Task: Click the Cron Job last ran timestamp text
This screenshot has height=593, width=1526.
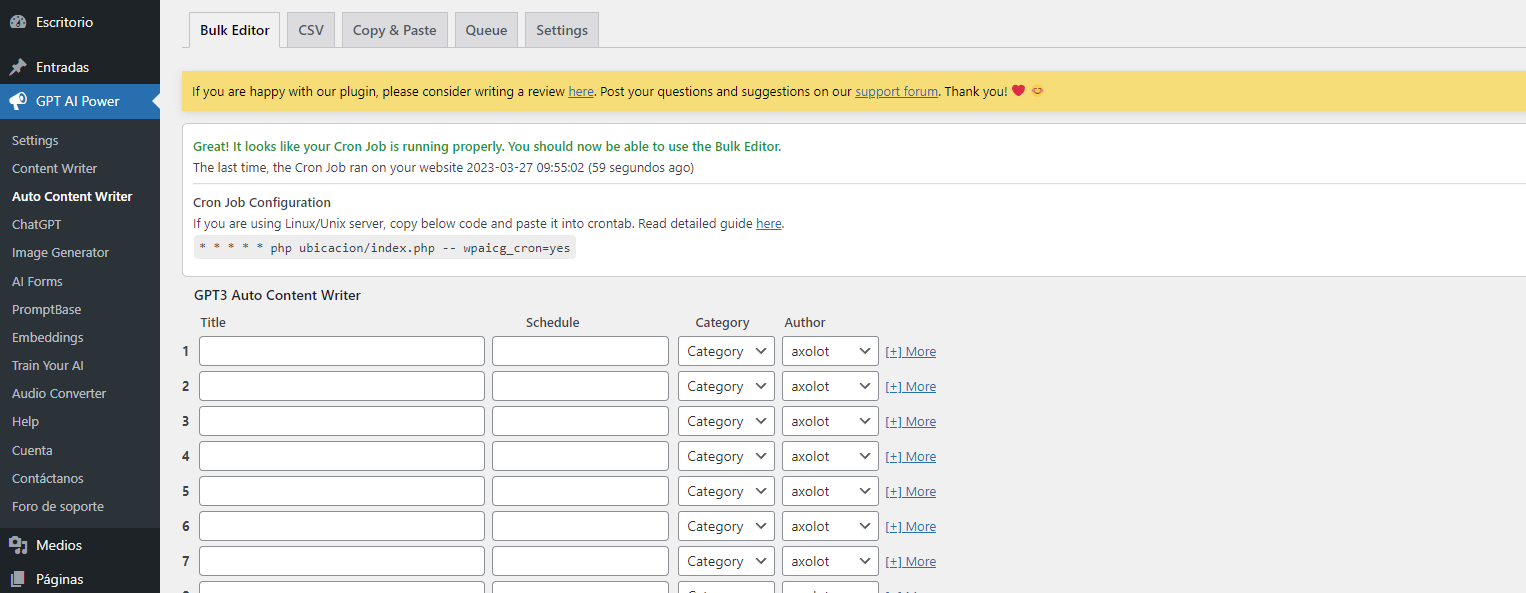Action: (x=443, y=167)
